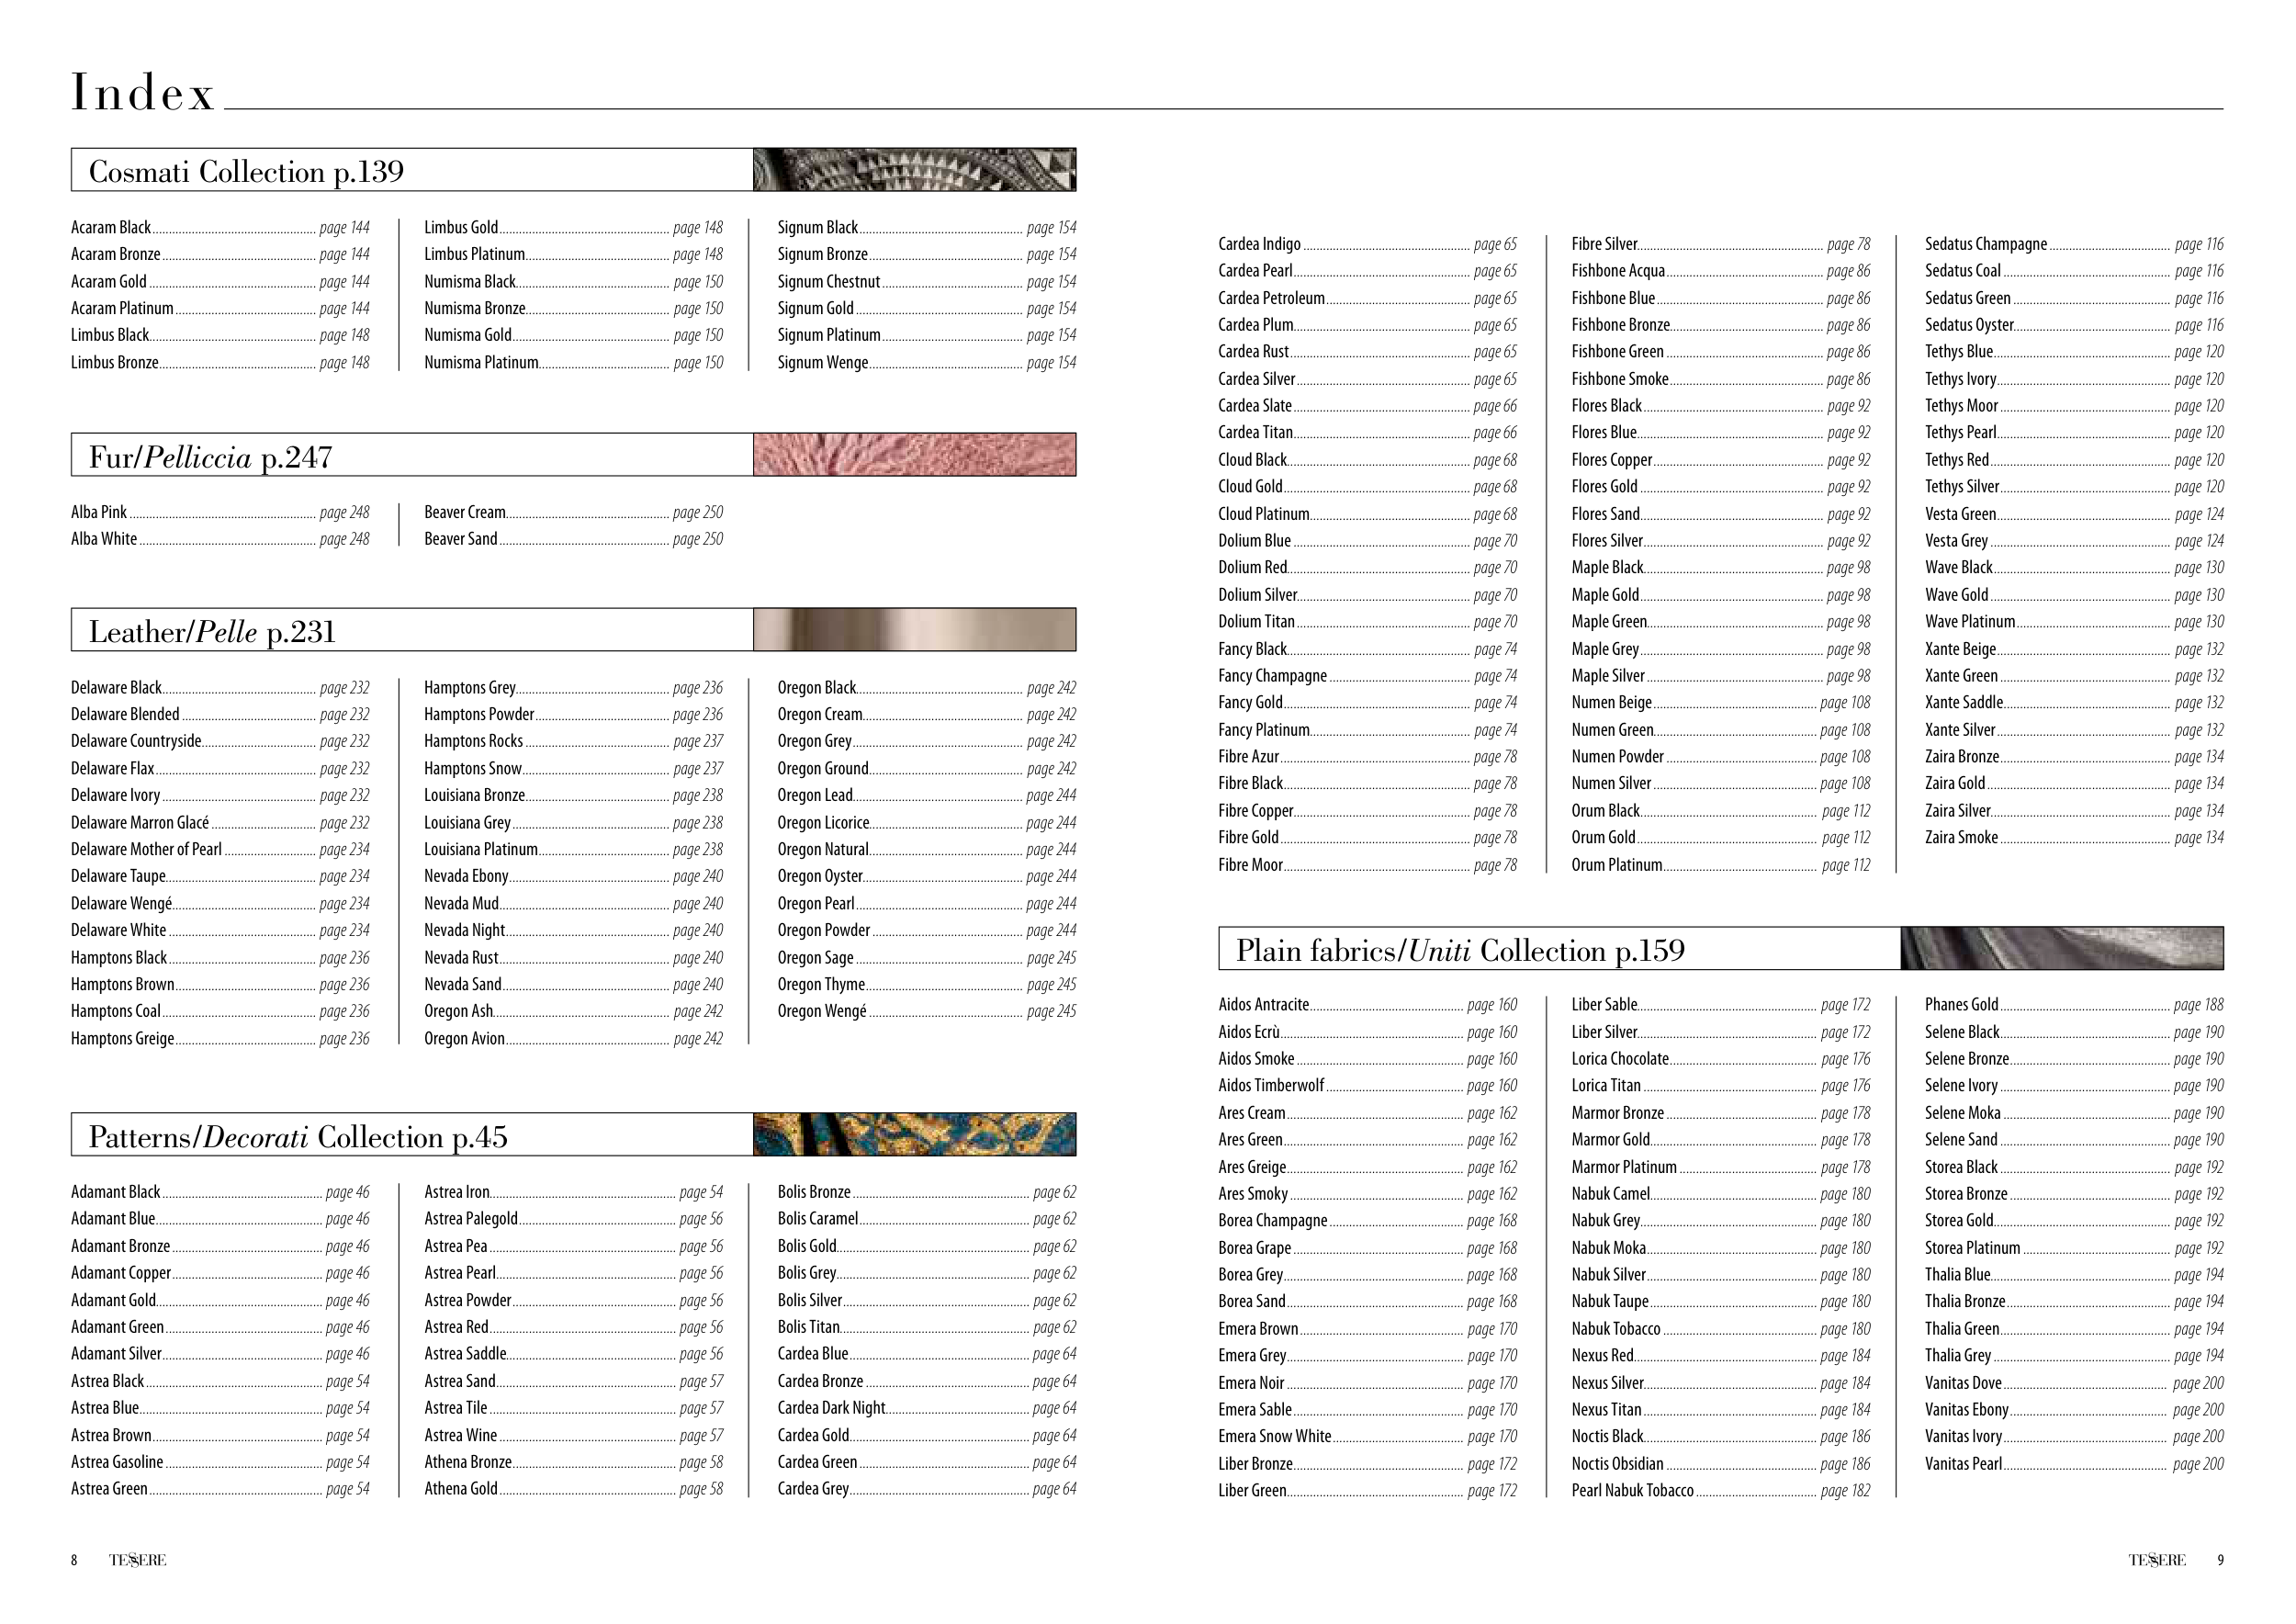Viewport: 2296px width, 1624px height.
Task: Click the pink fur texture thumbnail
Action: [914, 455]
